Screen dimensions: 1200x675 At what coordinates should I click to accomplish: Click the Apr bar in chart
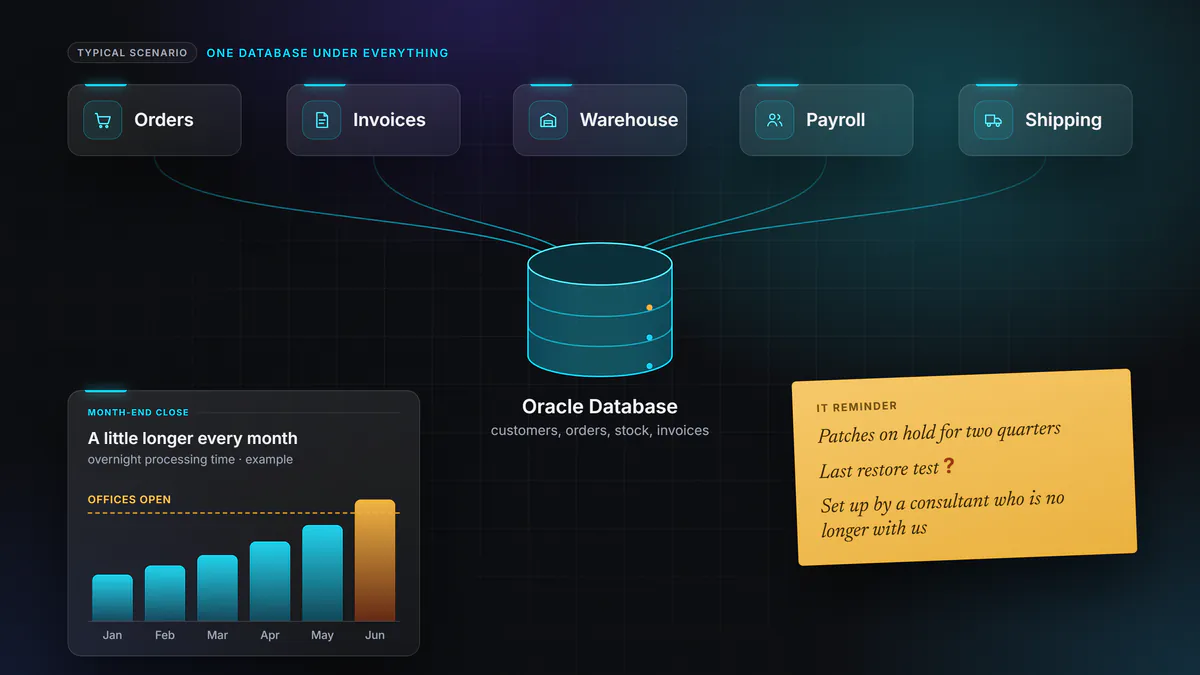[x=270, y=581]
